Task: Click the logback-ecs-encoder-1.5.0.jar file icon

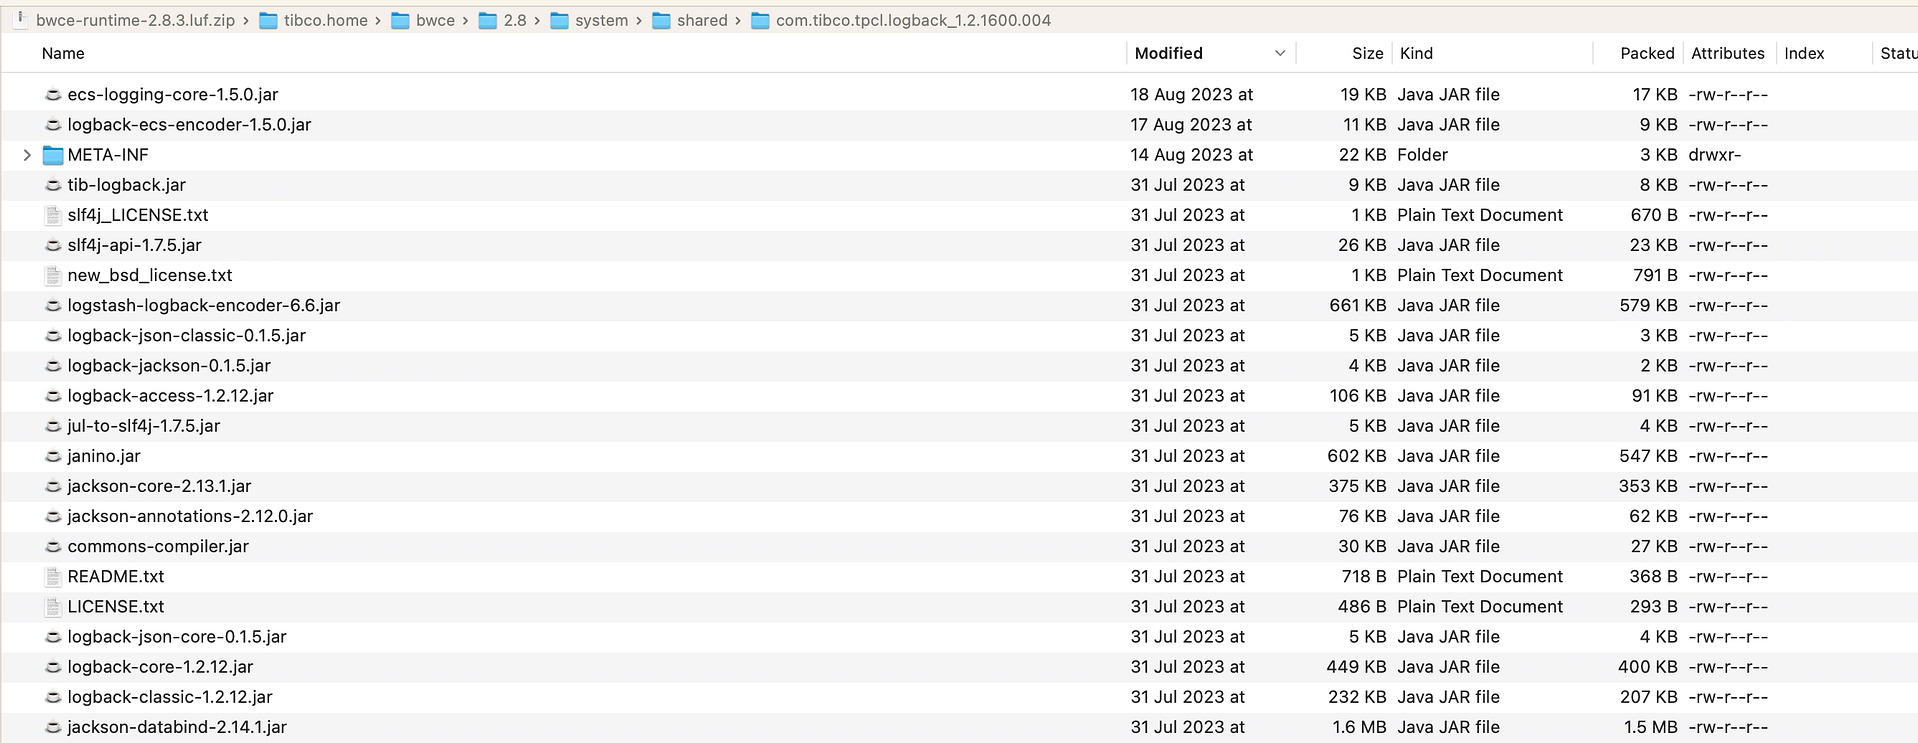Action: (x=53, y=125)
